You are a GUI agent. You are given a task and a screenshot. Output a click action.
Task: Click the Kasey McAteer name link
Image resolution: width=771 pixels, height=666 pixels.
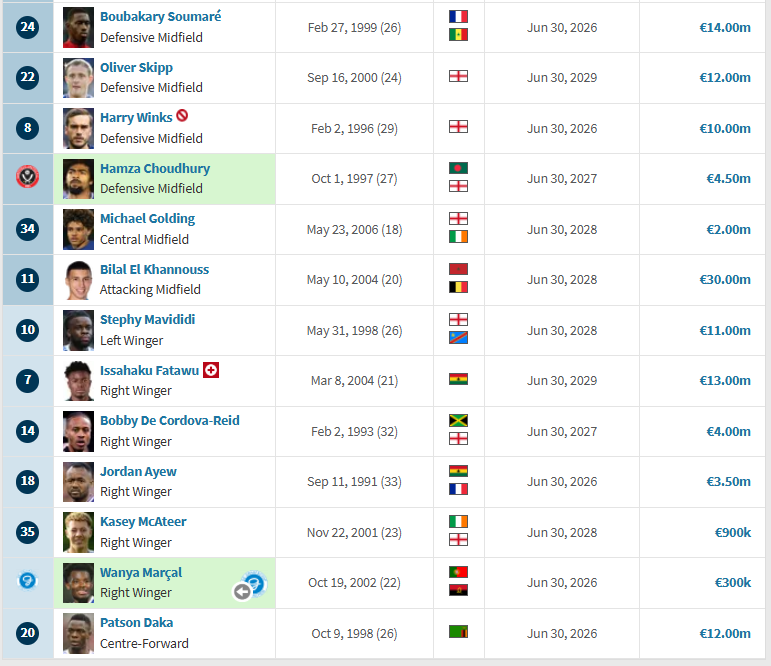(x=143, y=521)
